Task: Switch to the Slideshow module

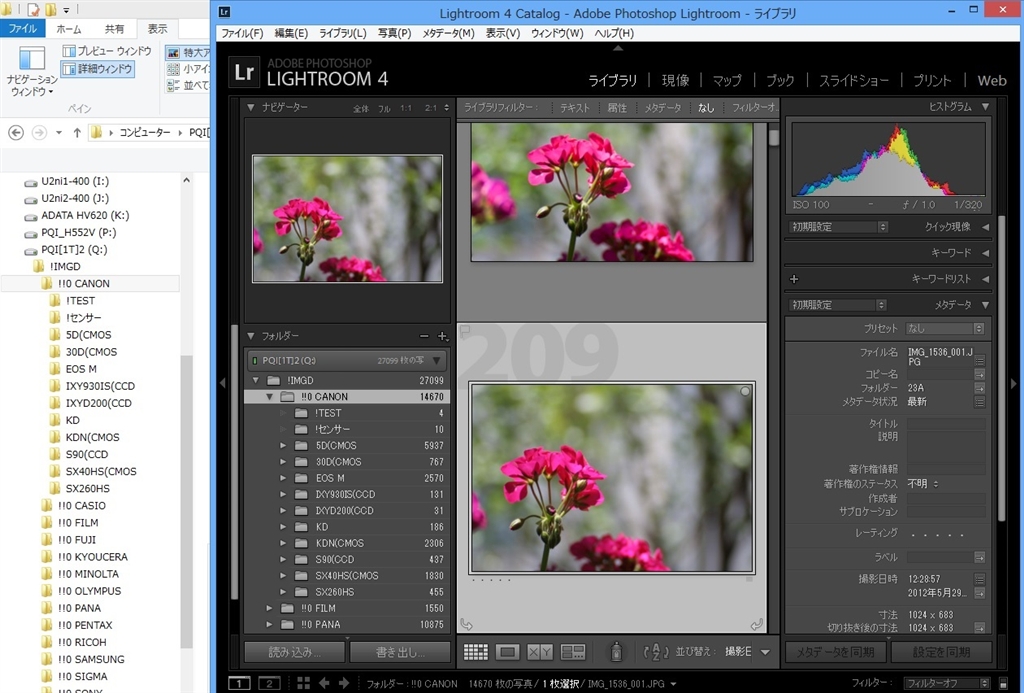Action: 854,80
